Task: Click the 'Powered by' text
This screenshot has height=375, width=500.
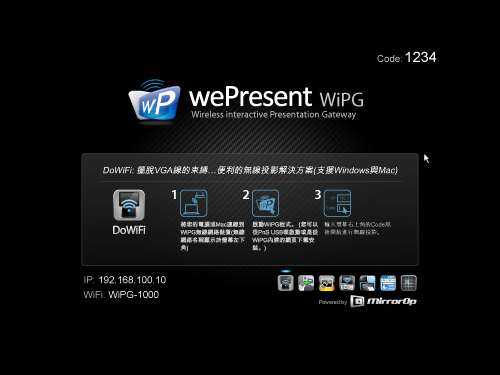Action: click(333, 302)
